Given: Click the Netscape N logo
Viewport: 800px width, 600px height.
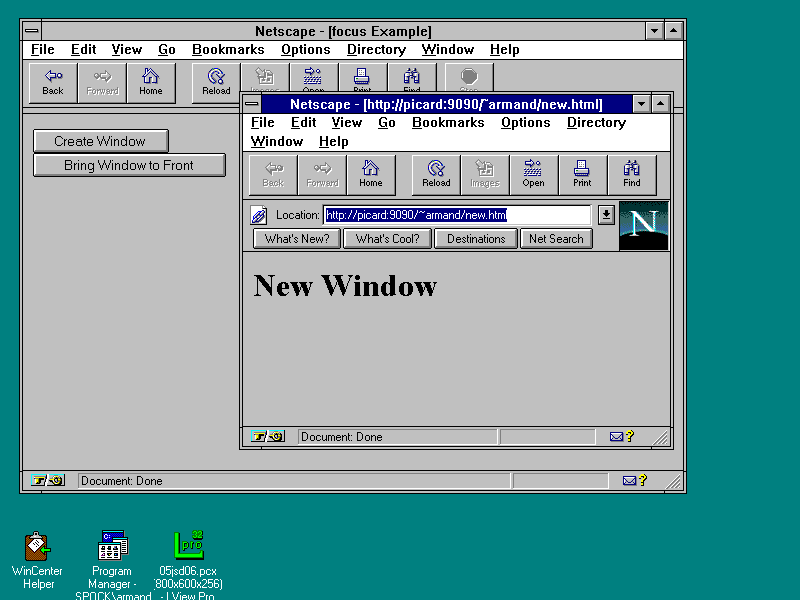Looking at the screenshot, I should (x=644, y=225).
